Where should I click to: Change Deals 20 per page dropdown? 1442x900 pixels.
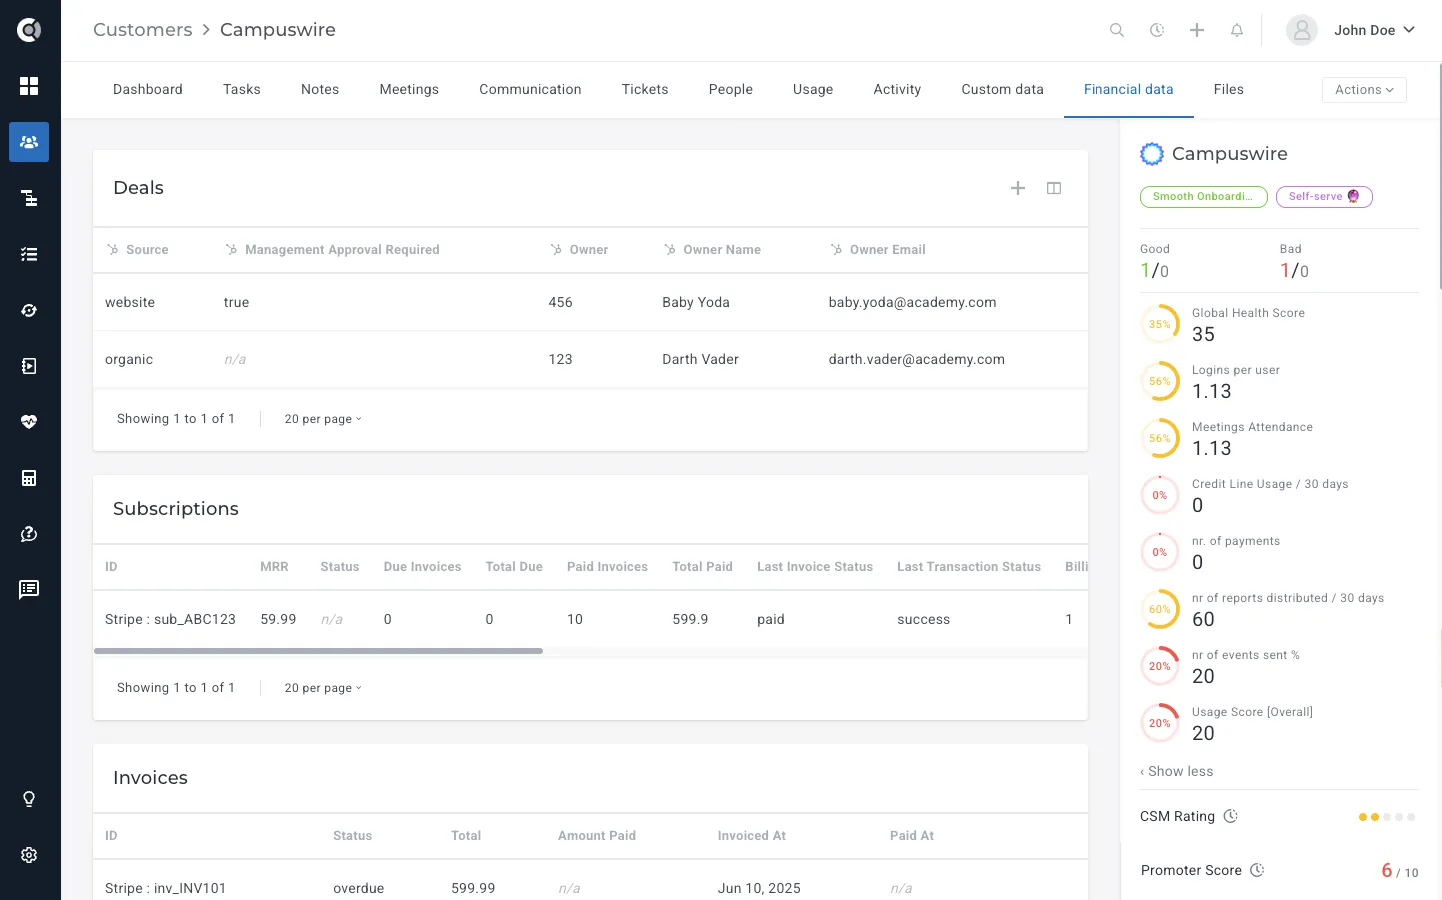(323, 419)
